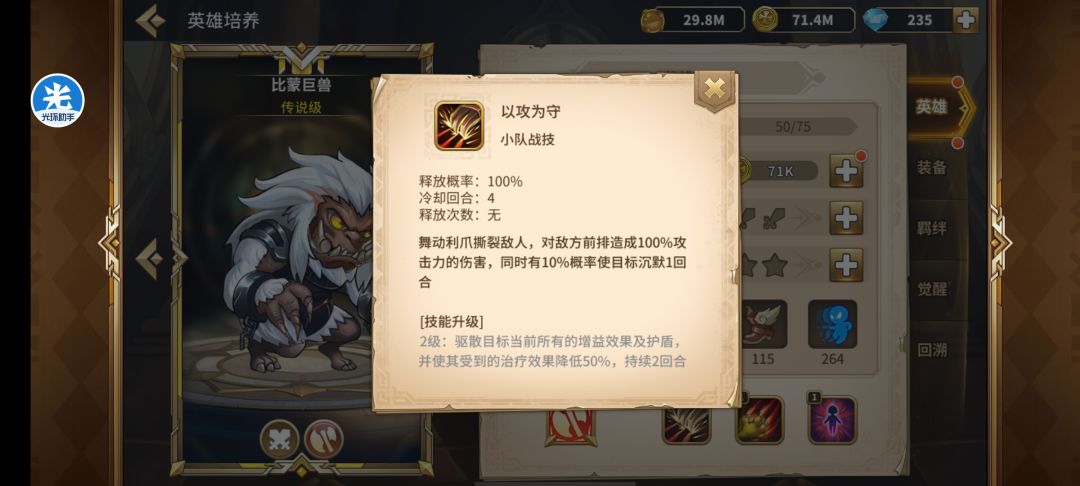Image resolution: width=1080 pixels, height=486 pixels.
Task: Switch to the 羁绊 tab
Action: click(931, 228)
